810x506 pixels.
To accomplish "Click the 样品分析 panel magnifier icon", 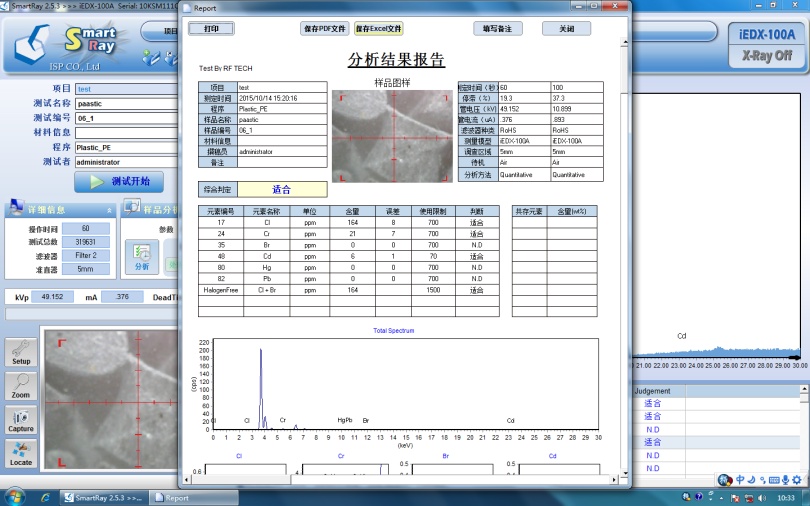I will coord(132,207).
